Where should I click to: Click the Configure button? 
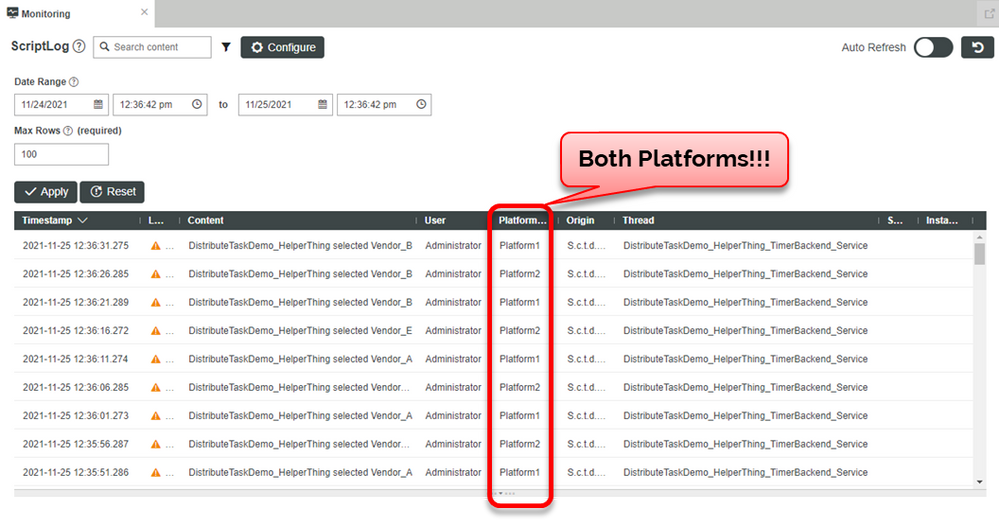point(282,47)
